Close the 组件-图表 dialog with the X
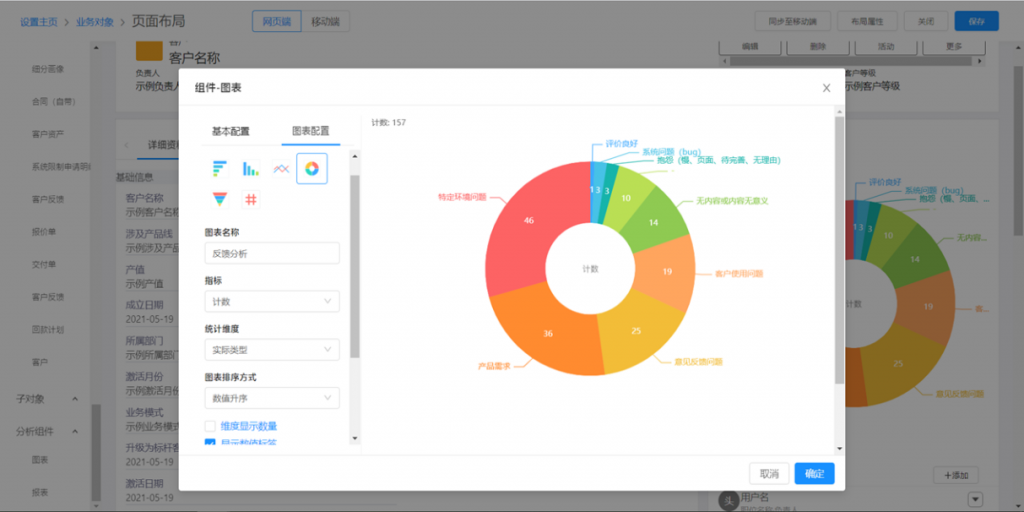 pyautogui.click(x=826, y=88)
